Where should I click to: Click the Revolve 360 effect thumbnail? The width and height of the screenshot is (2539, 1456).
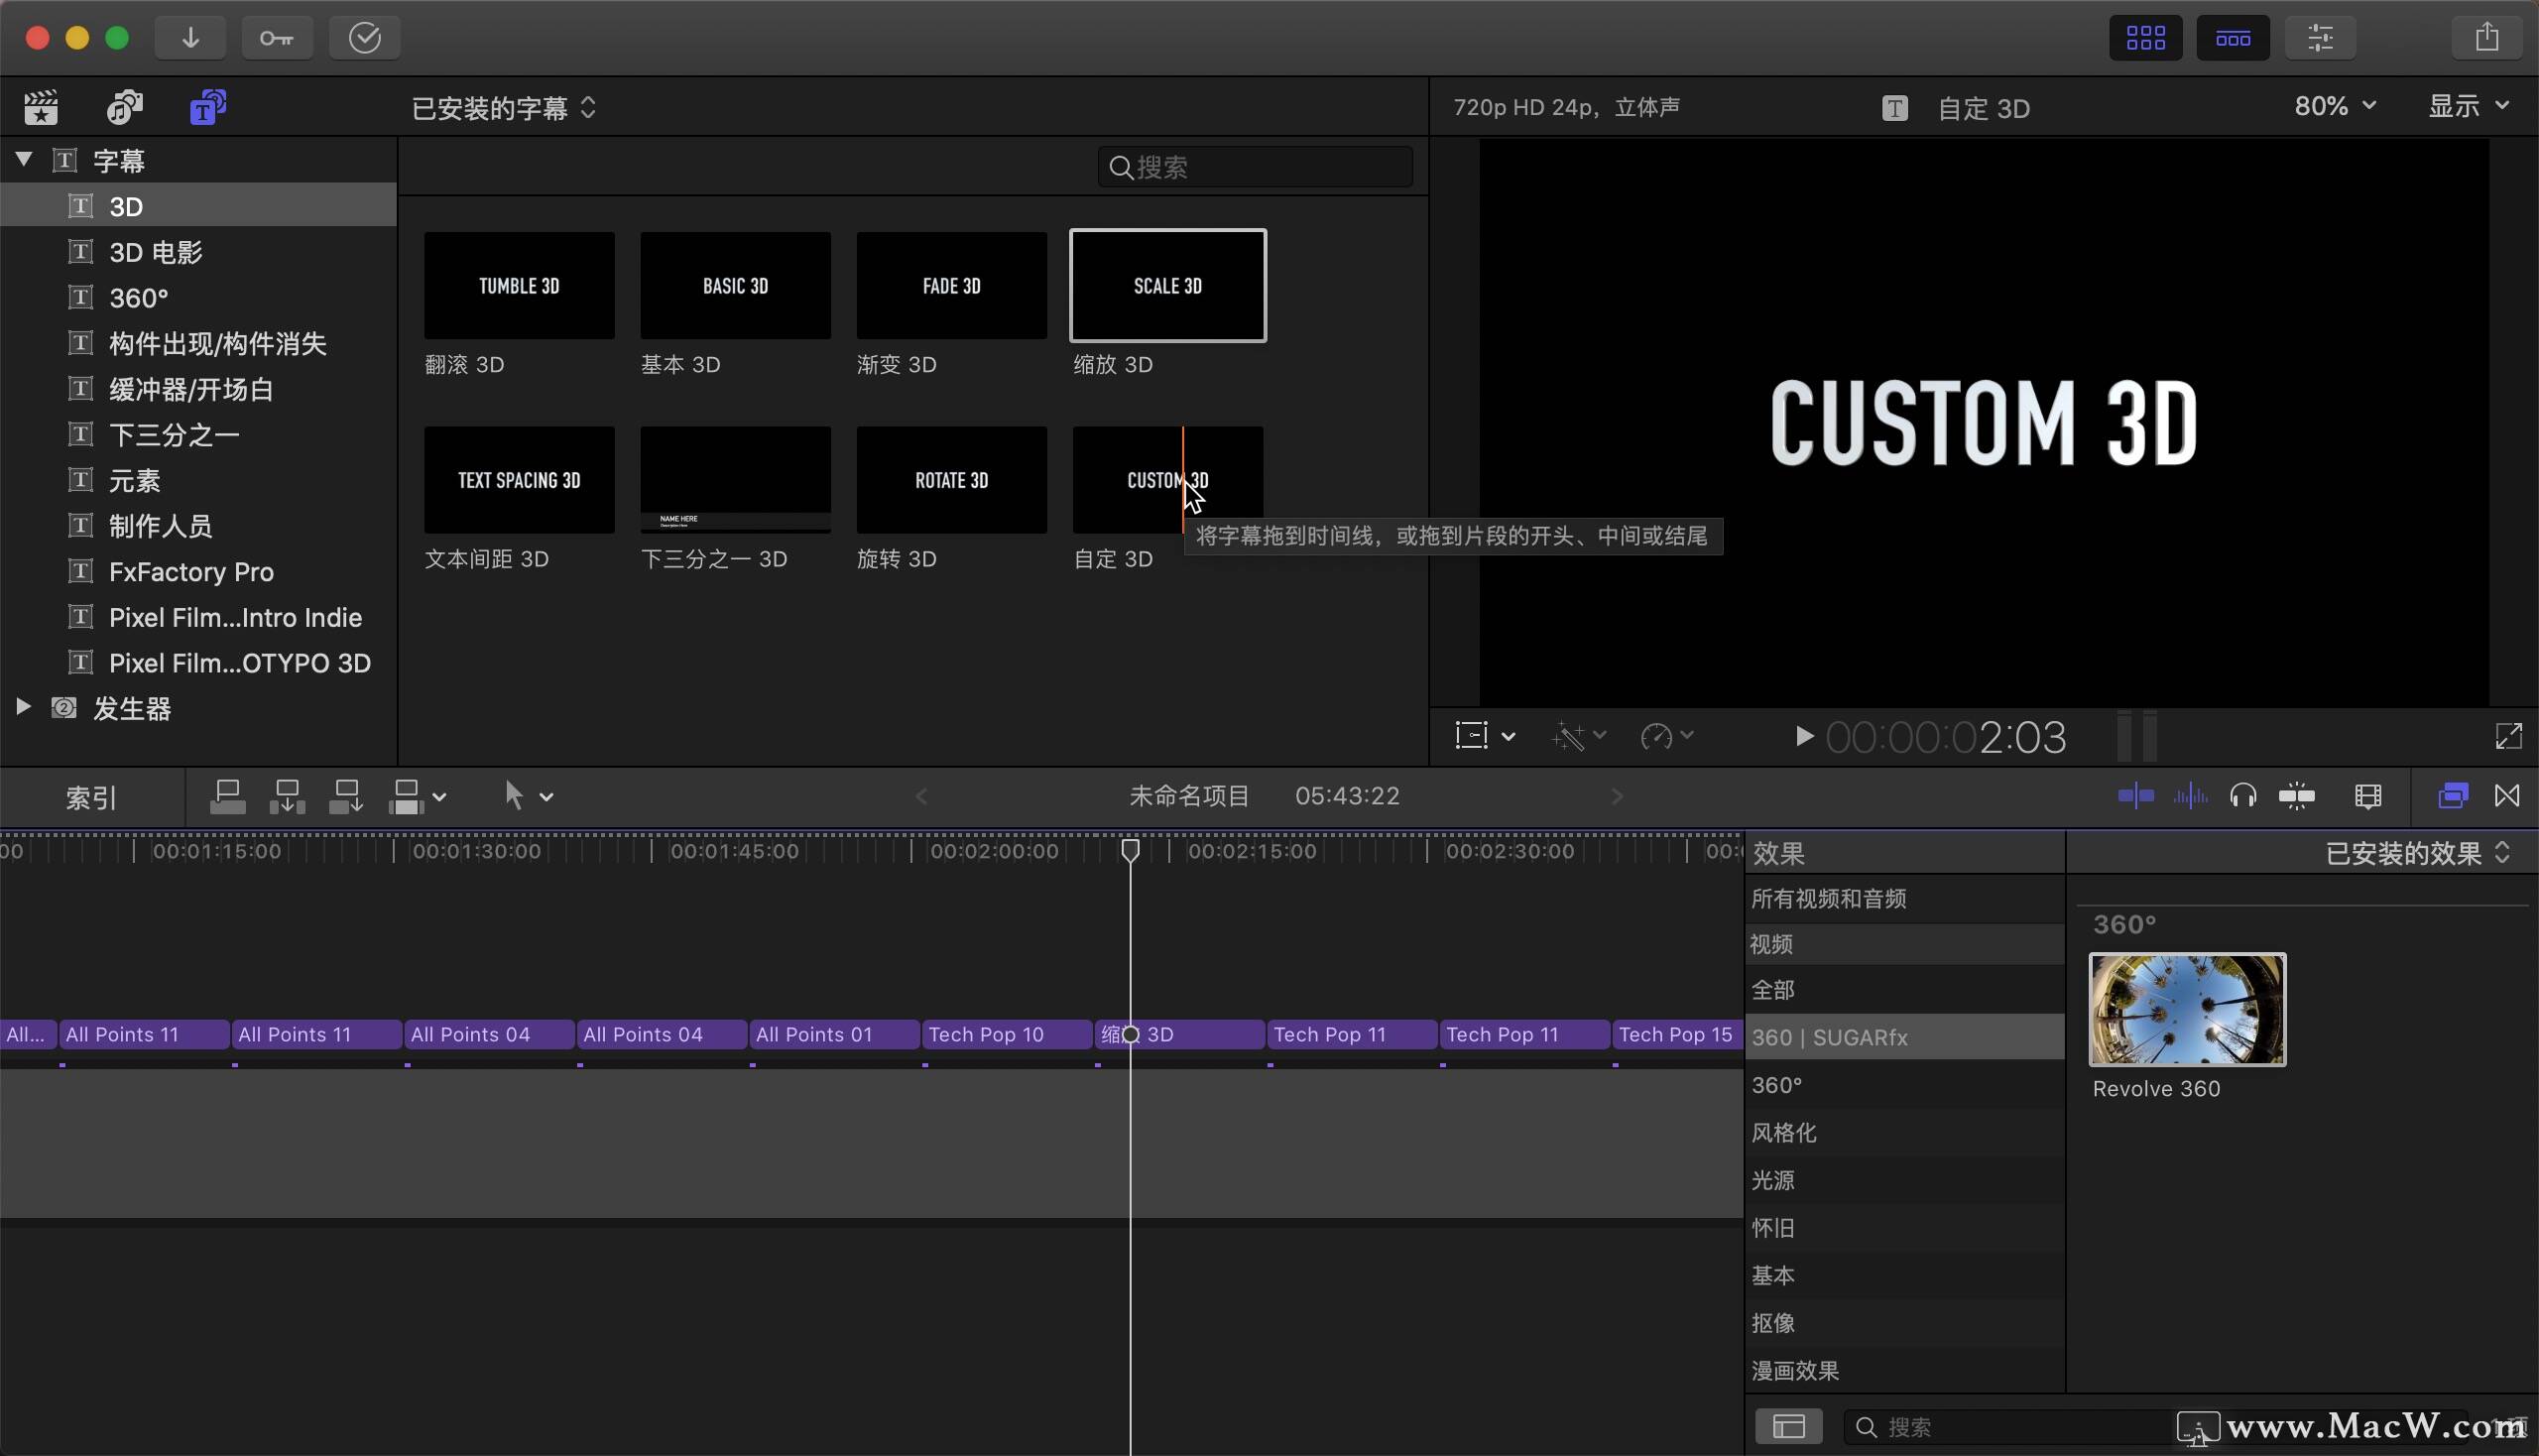(2187, 1009)
